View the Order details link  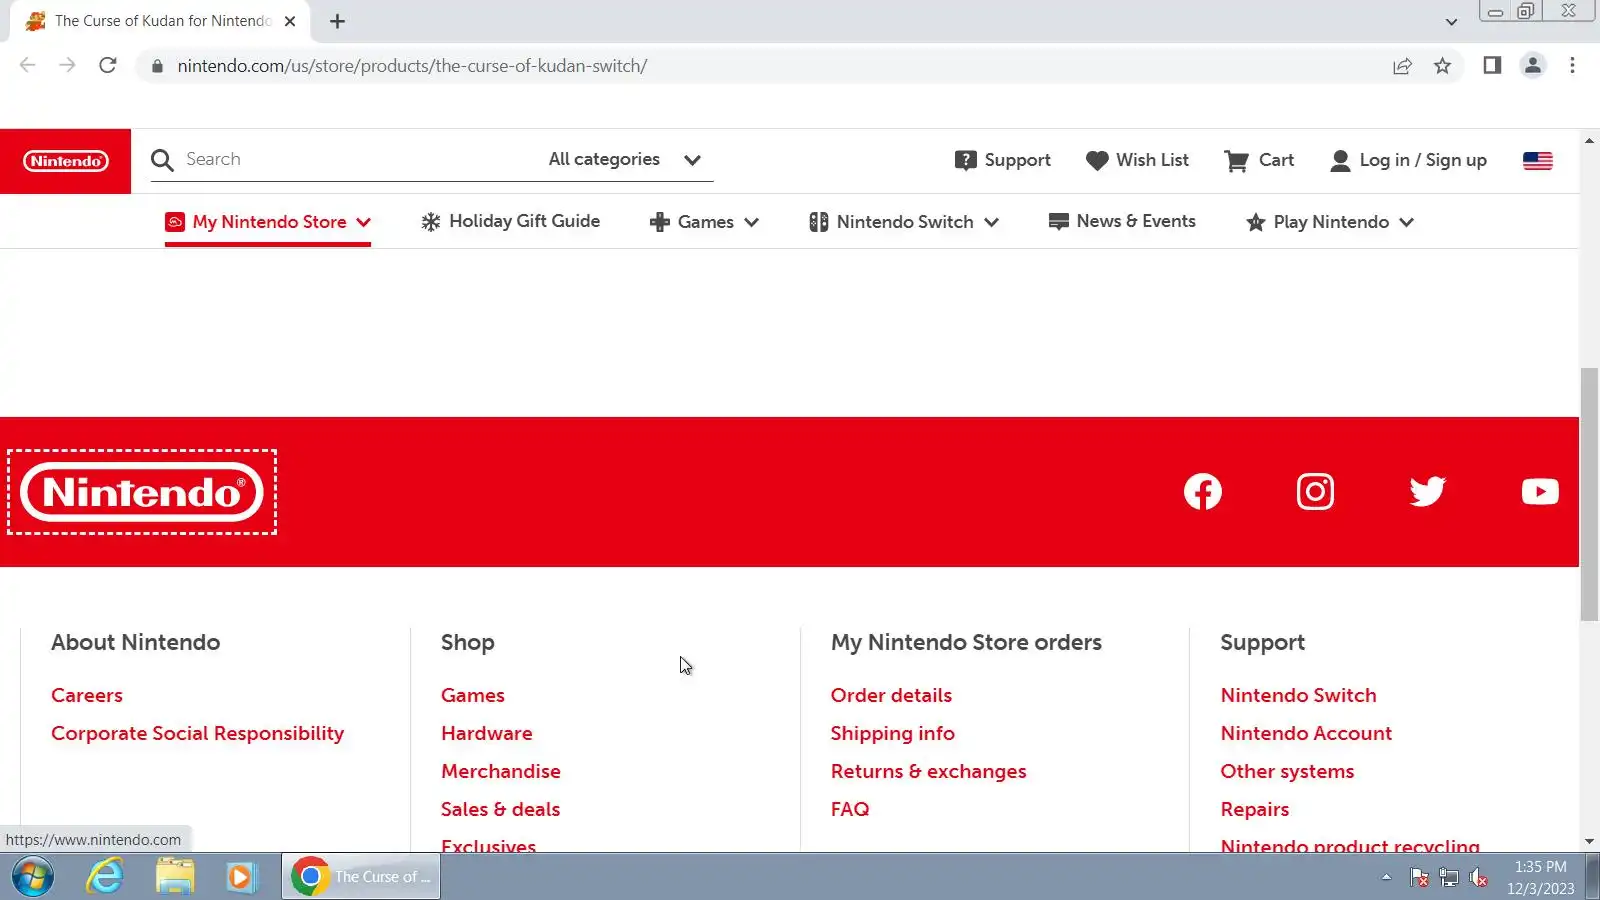click(x=891, y=695)
